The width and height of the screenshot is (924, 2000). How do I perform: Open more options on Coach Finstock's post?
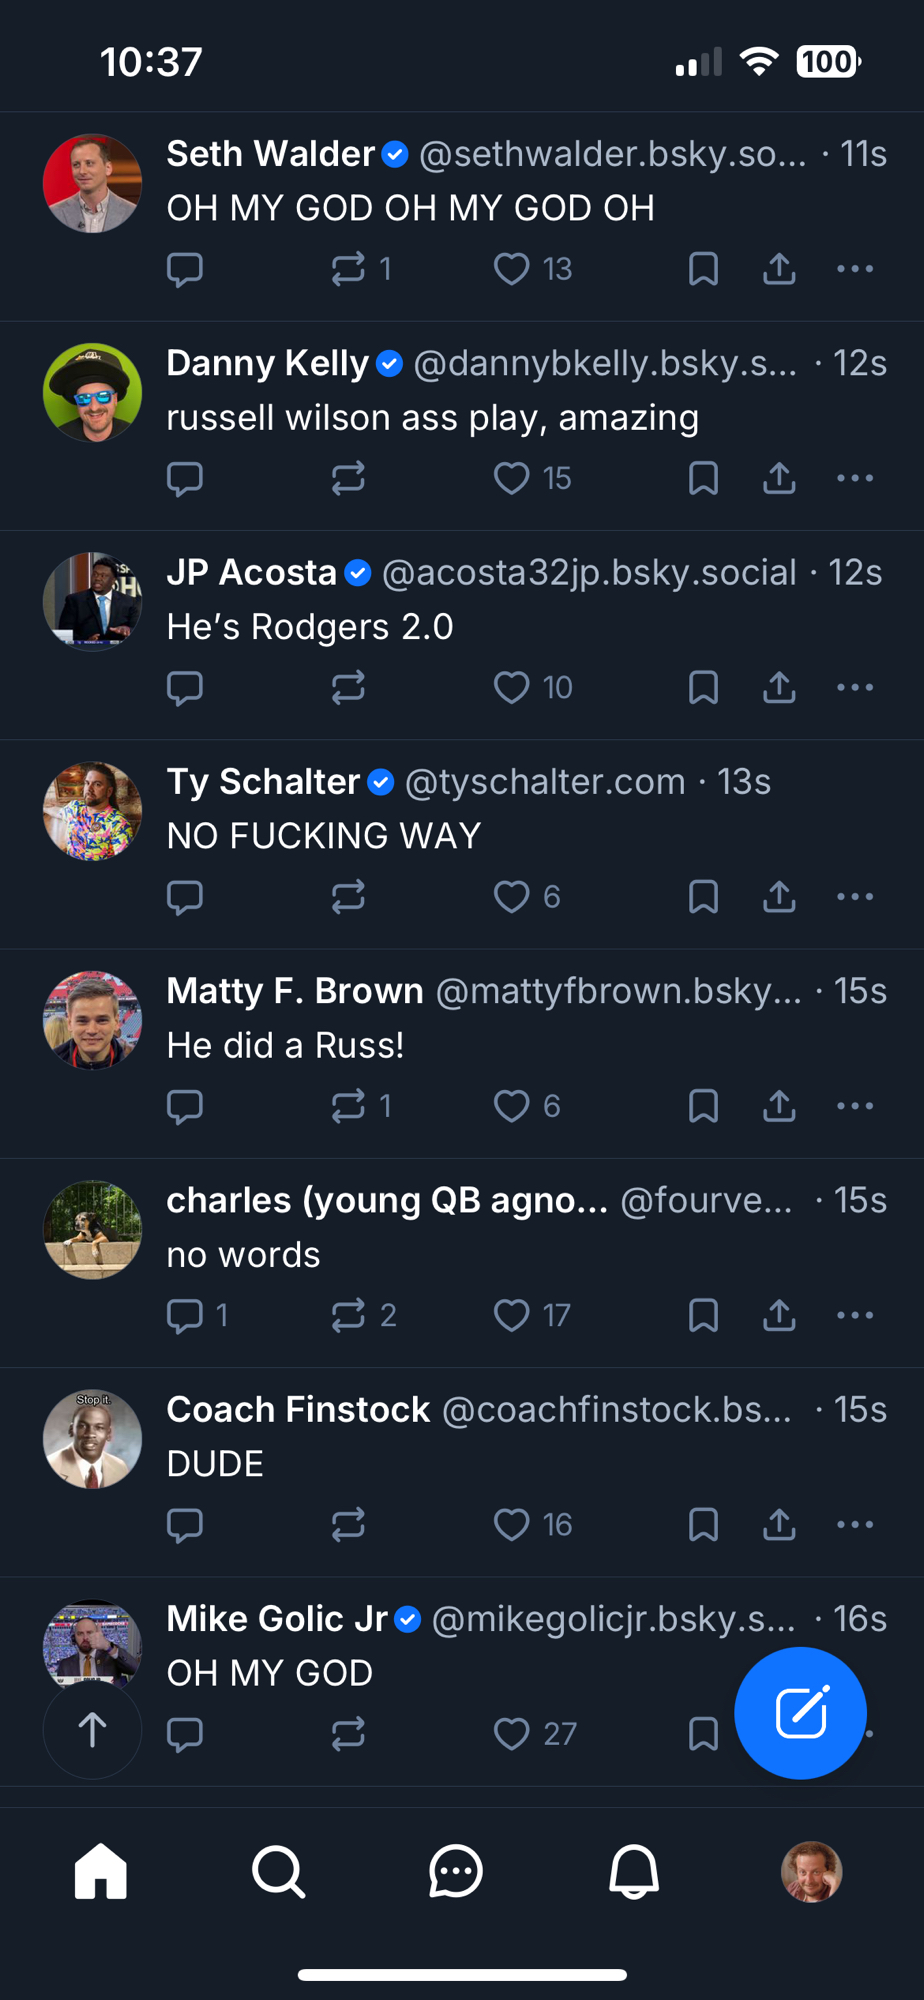[855, 1524]
